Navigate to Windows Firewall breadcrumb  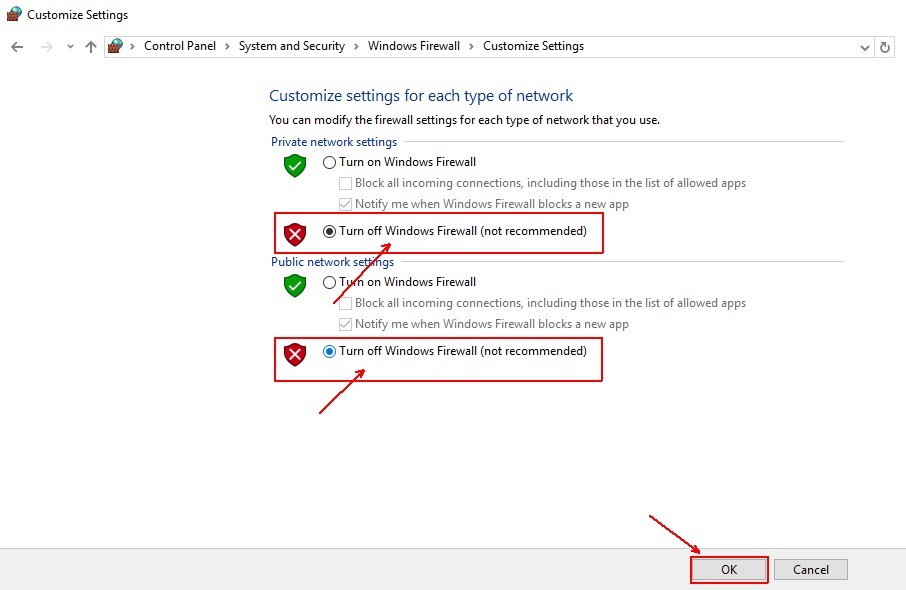[x=414, y=46]
